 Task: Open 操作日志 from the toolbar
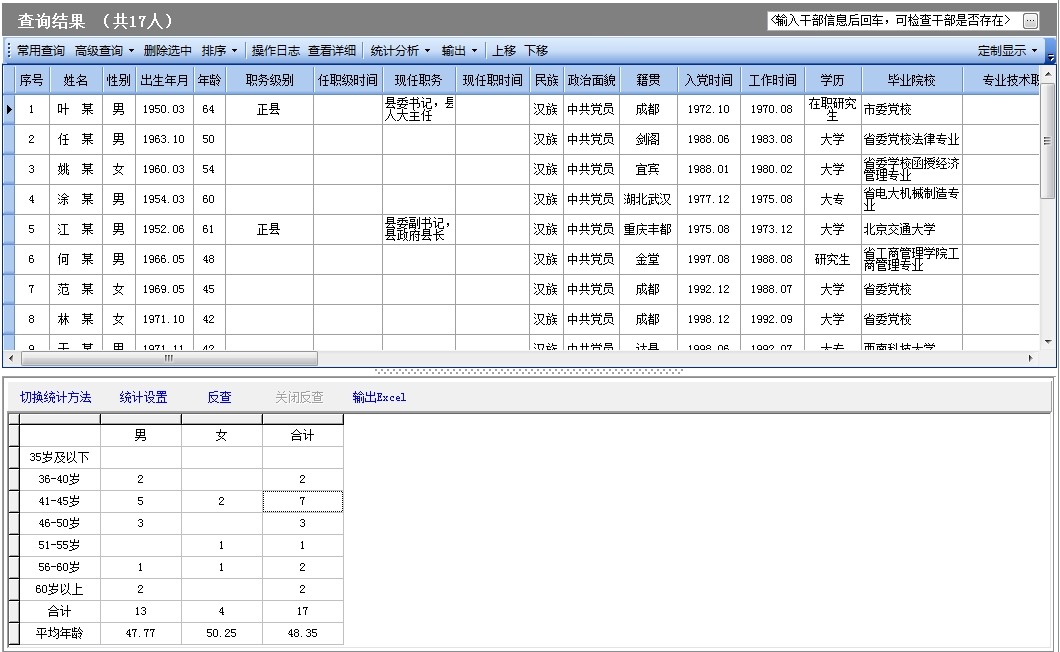(275, 51)
